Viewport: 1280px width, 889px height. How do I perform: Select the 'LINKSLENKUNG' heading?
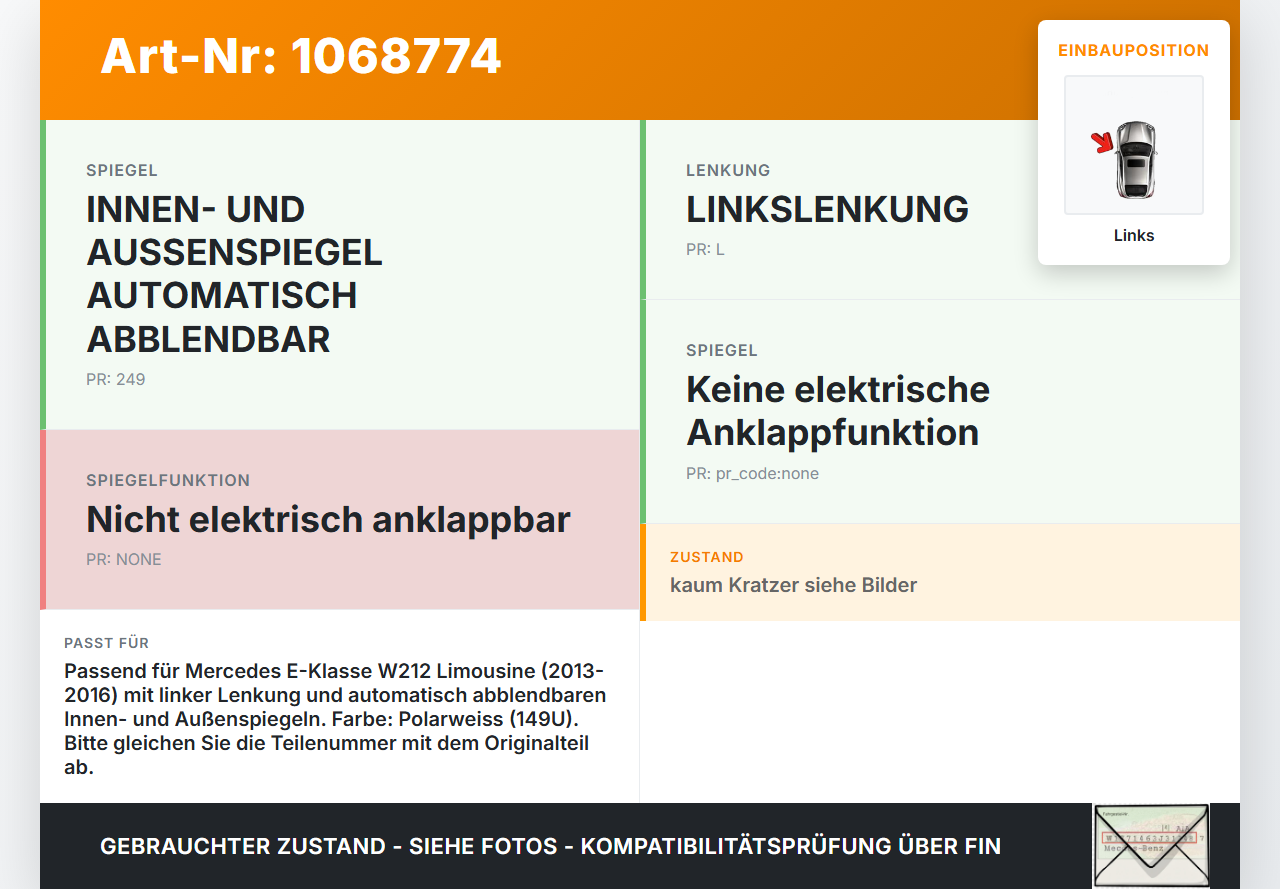[x=827, y=209]
